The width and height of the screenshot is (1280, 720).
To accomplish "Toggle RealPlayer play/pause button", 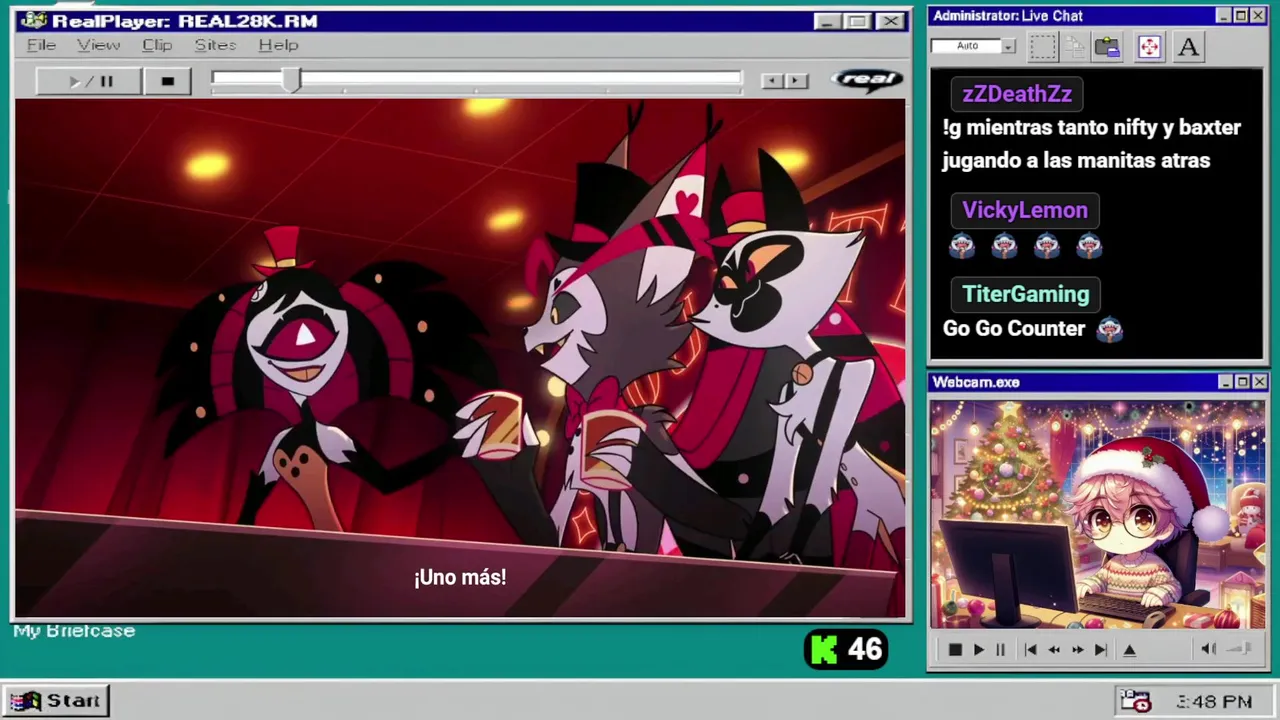I will (x=89, y=81).
